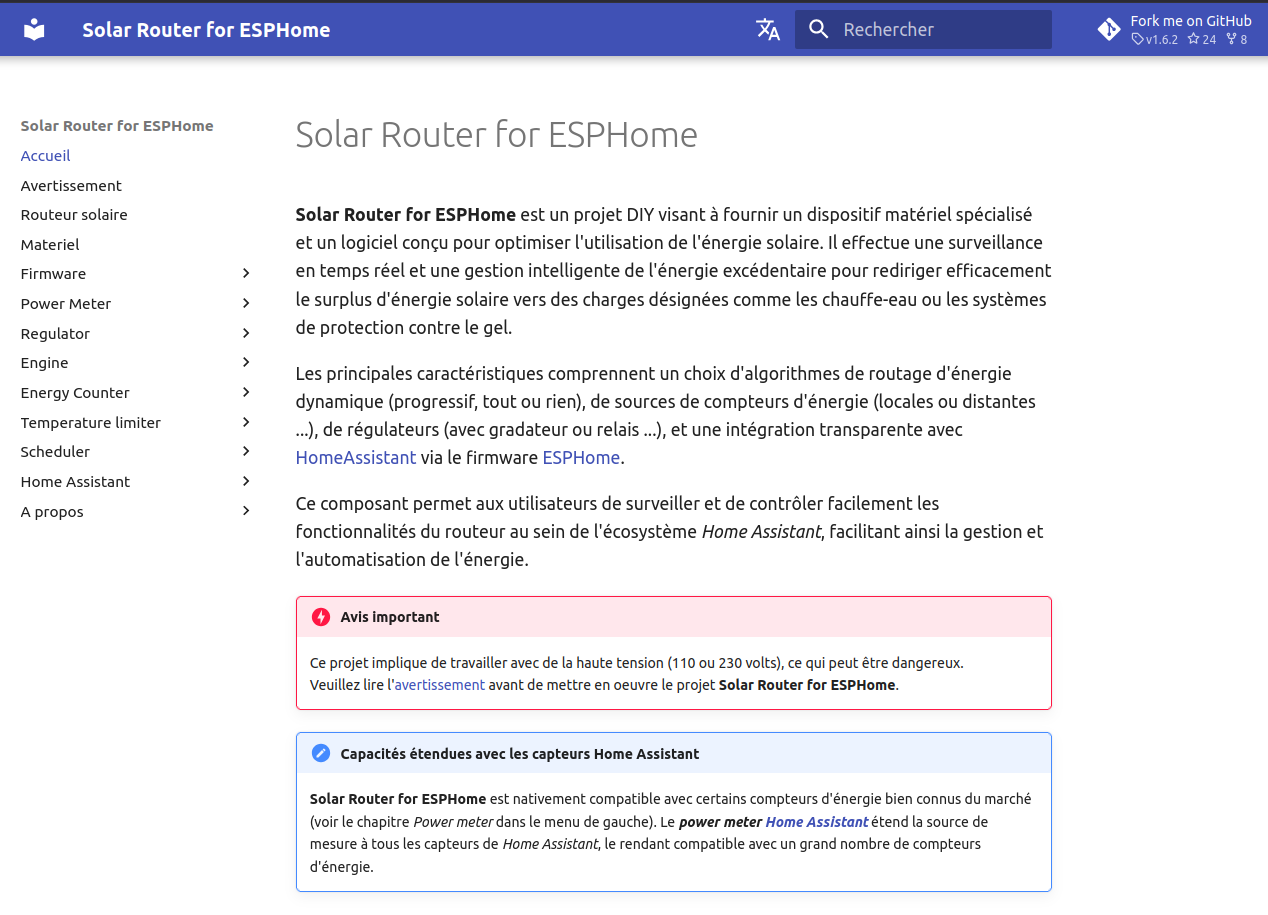Expand the Regulator navigation chevron
Image resolution: width=1268 pixels, height=915 pixels.
(246, 333)
